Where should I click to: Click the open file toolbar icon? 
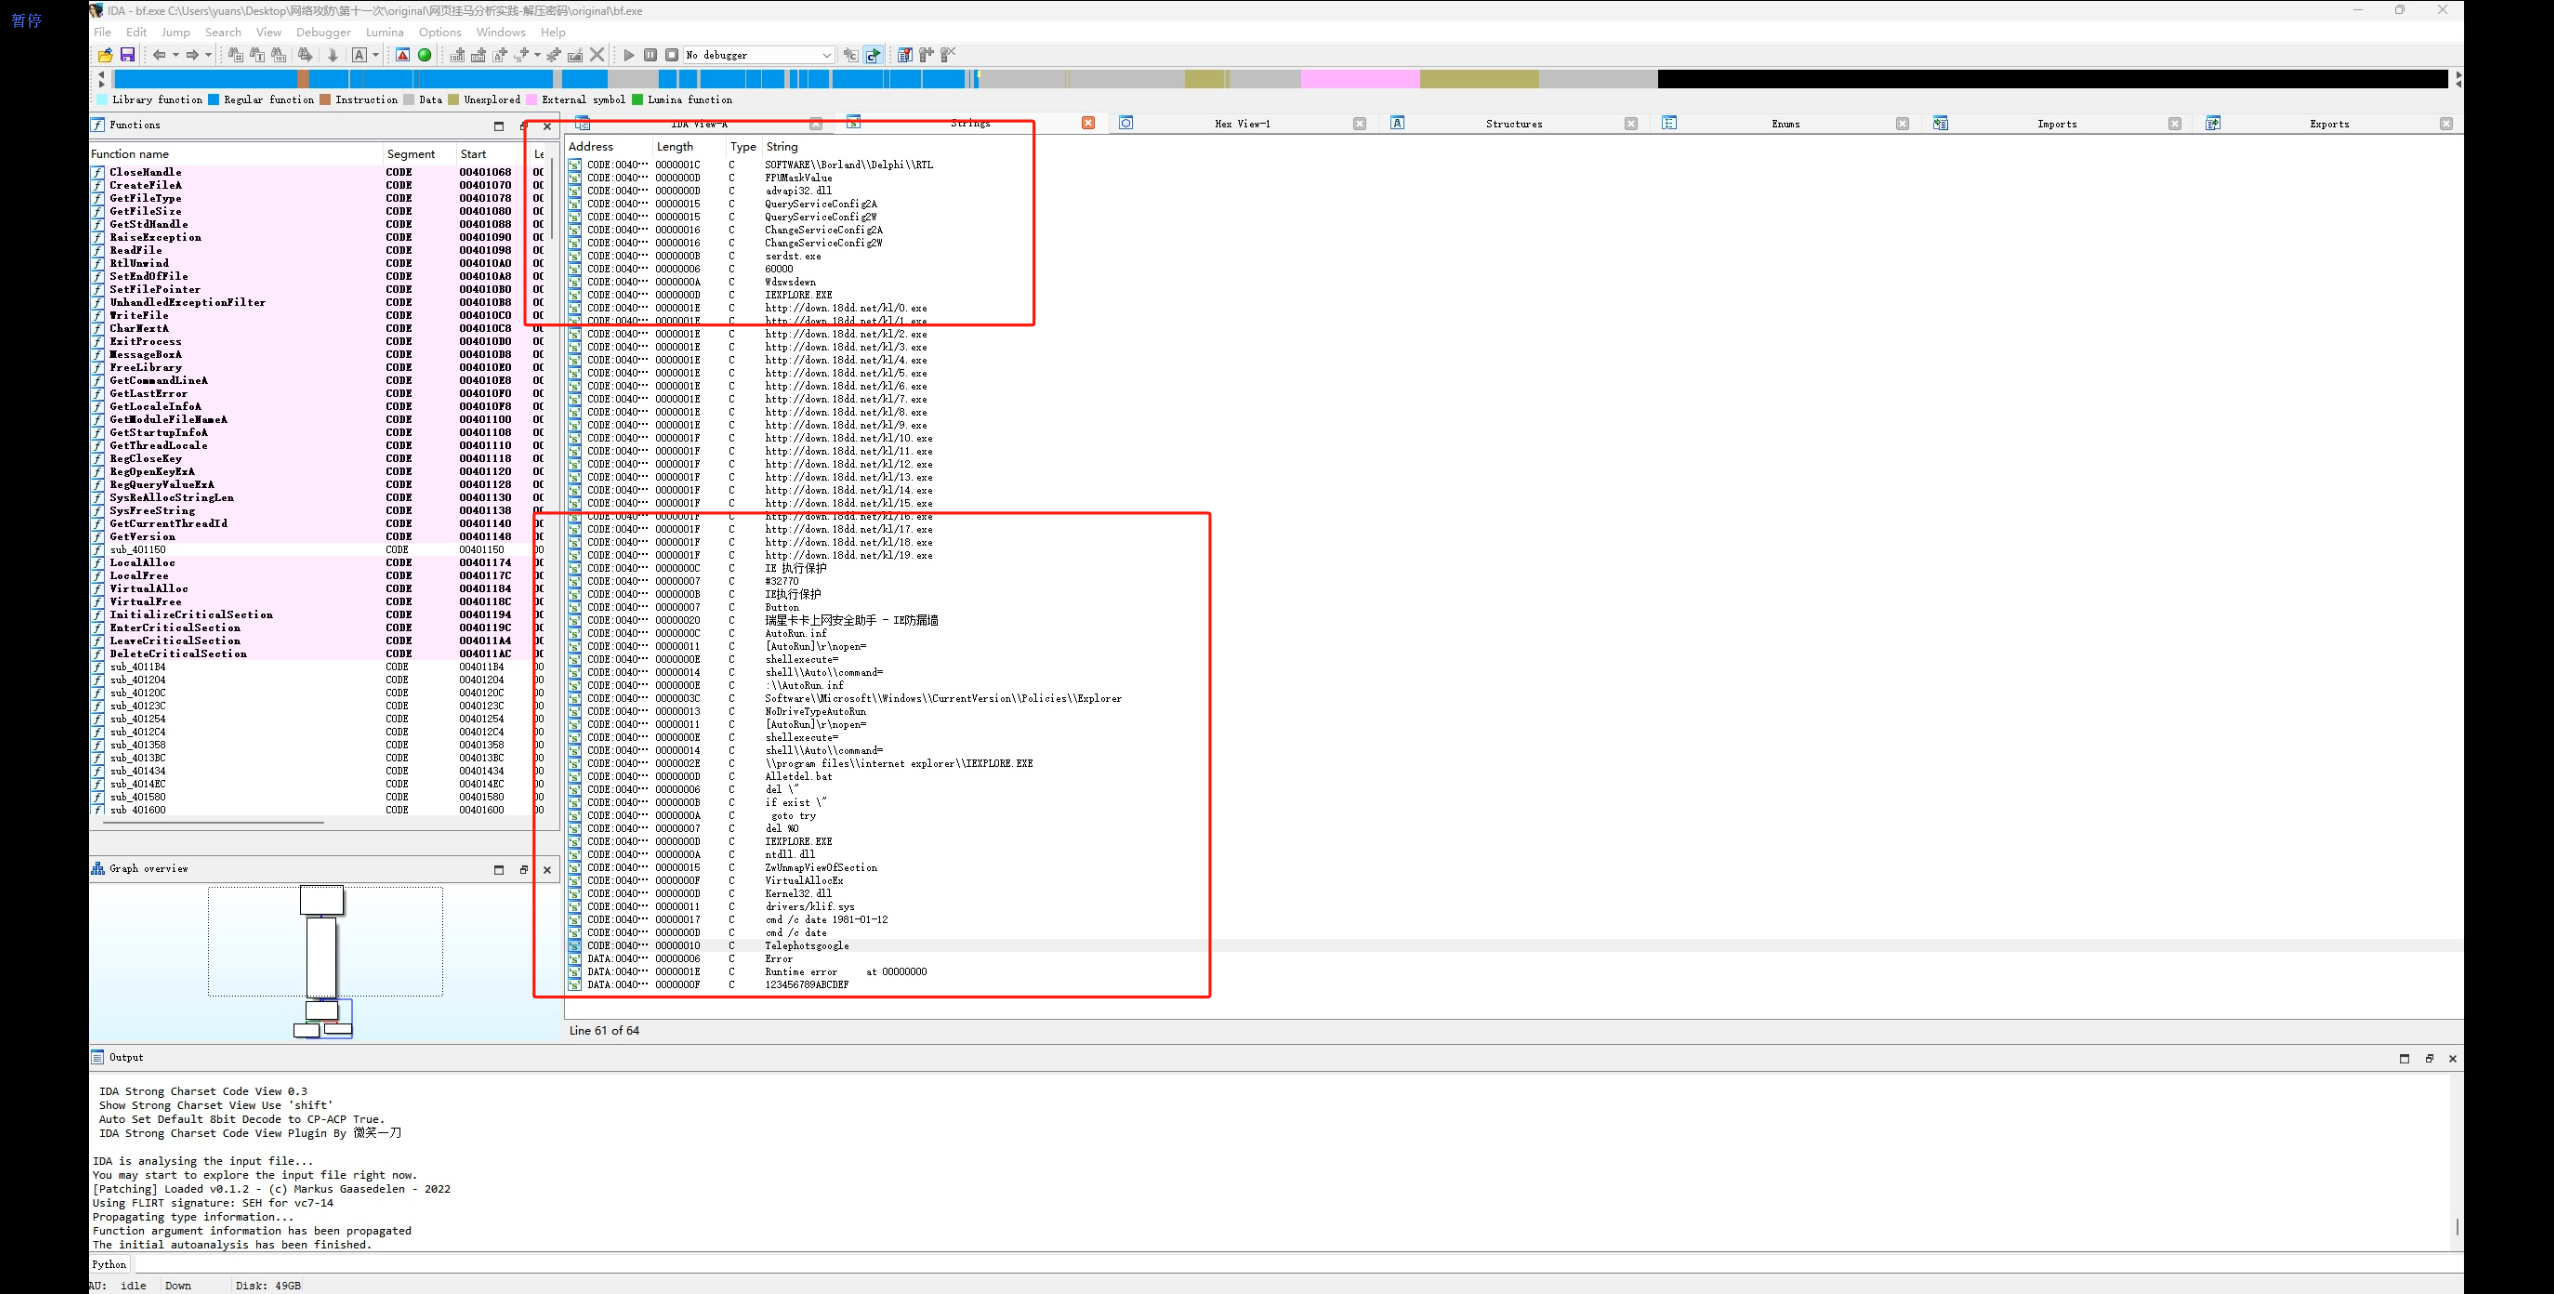coord(105,55)
